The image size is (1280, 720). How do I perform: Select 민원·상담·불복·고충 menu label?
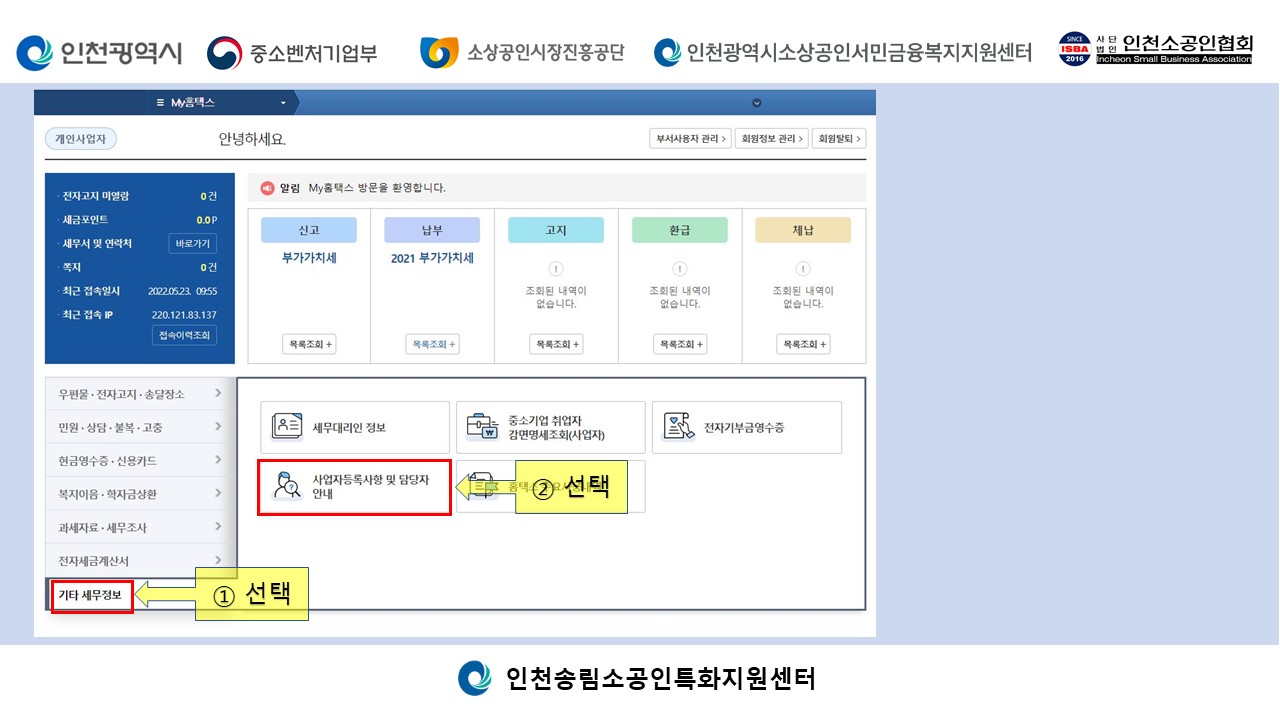(x=111, y=427)
